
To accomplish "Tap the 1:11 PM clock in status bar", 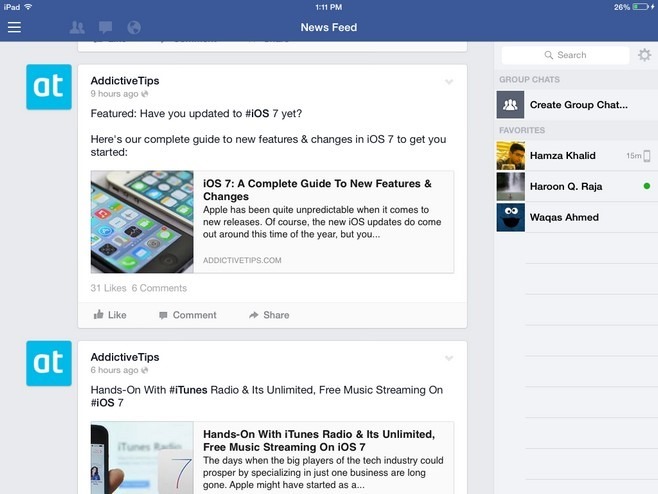I will point(329,7).
